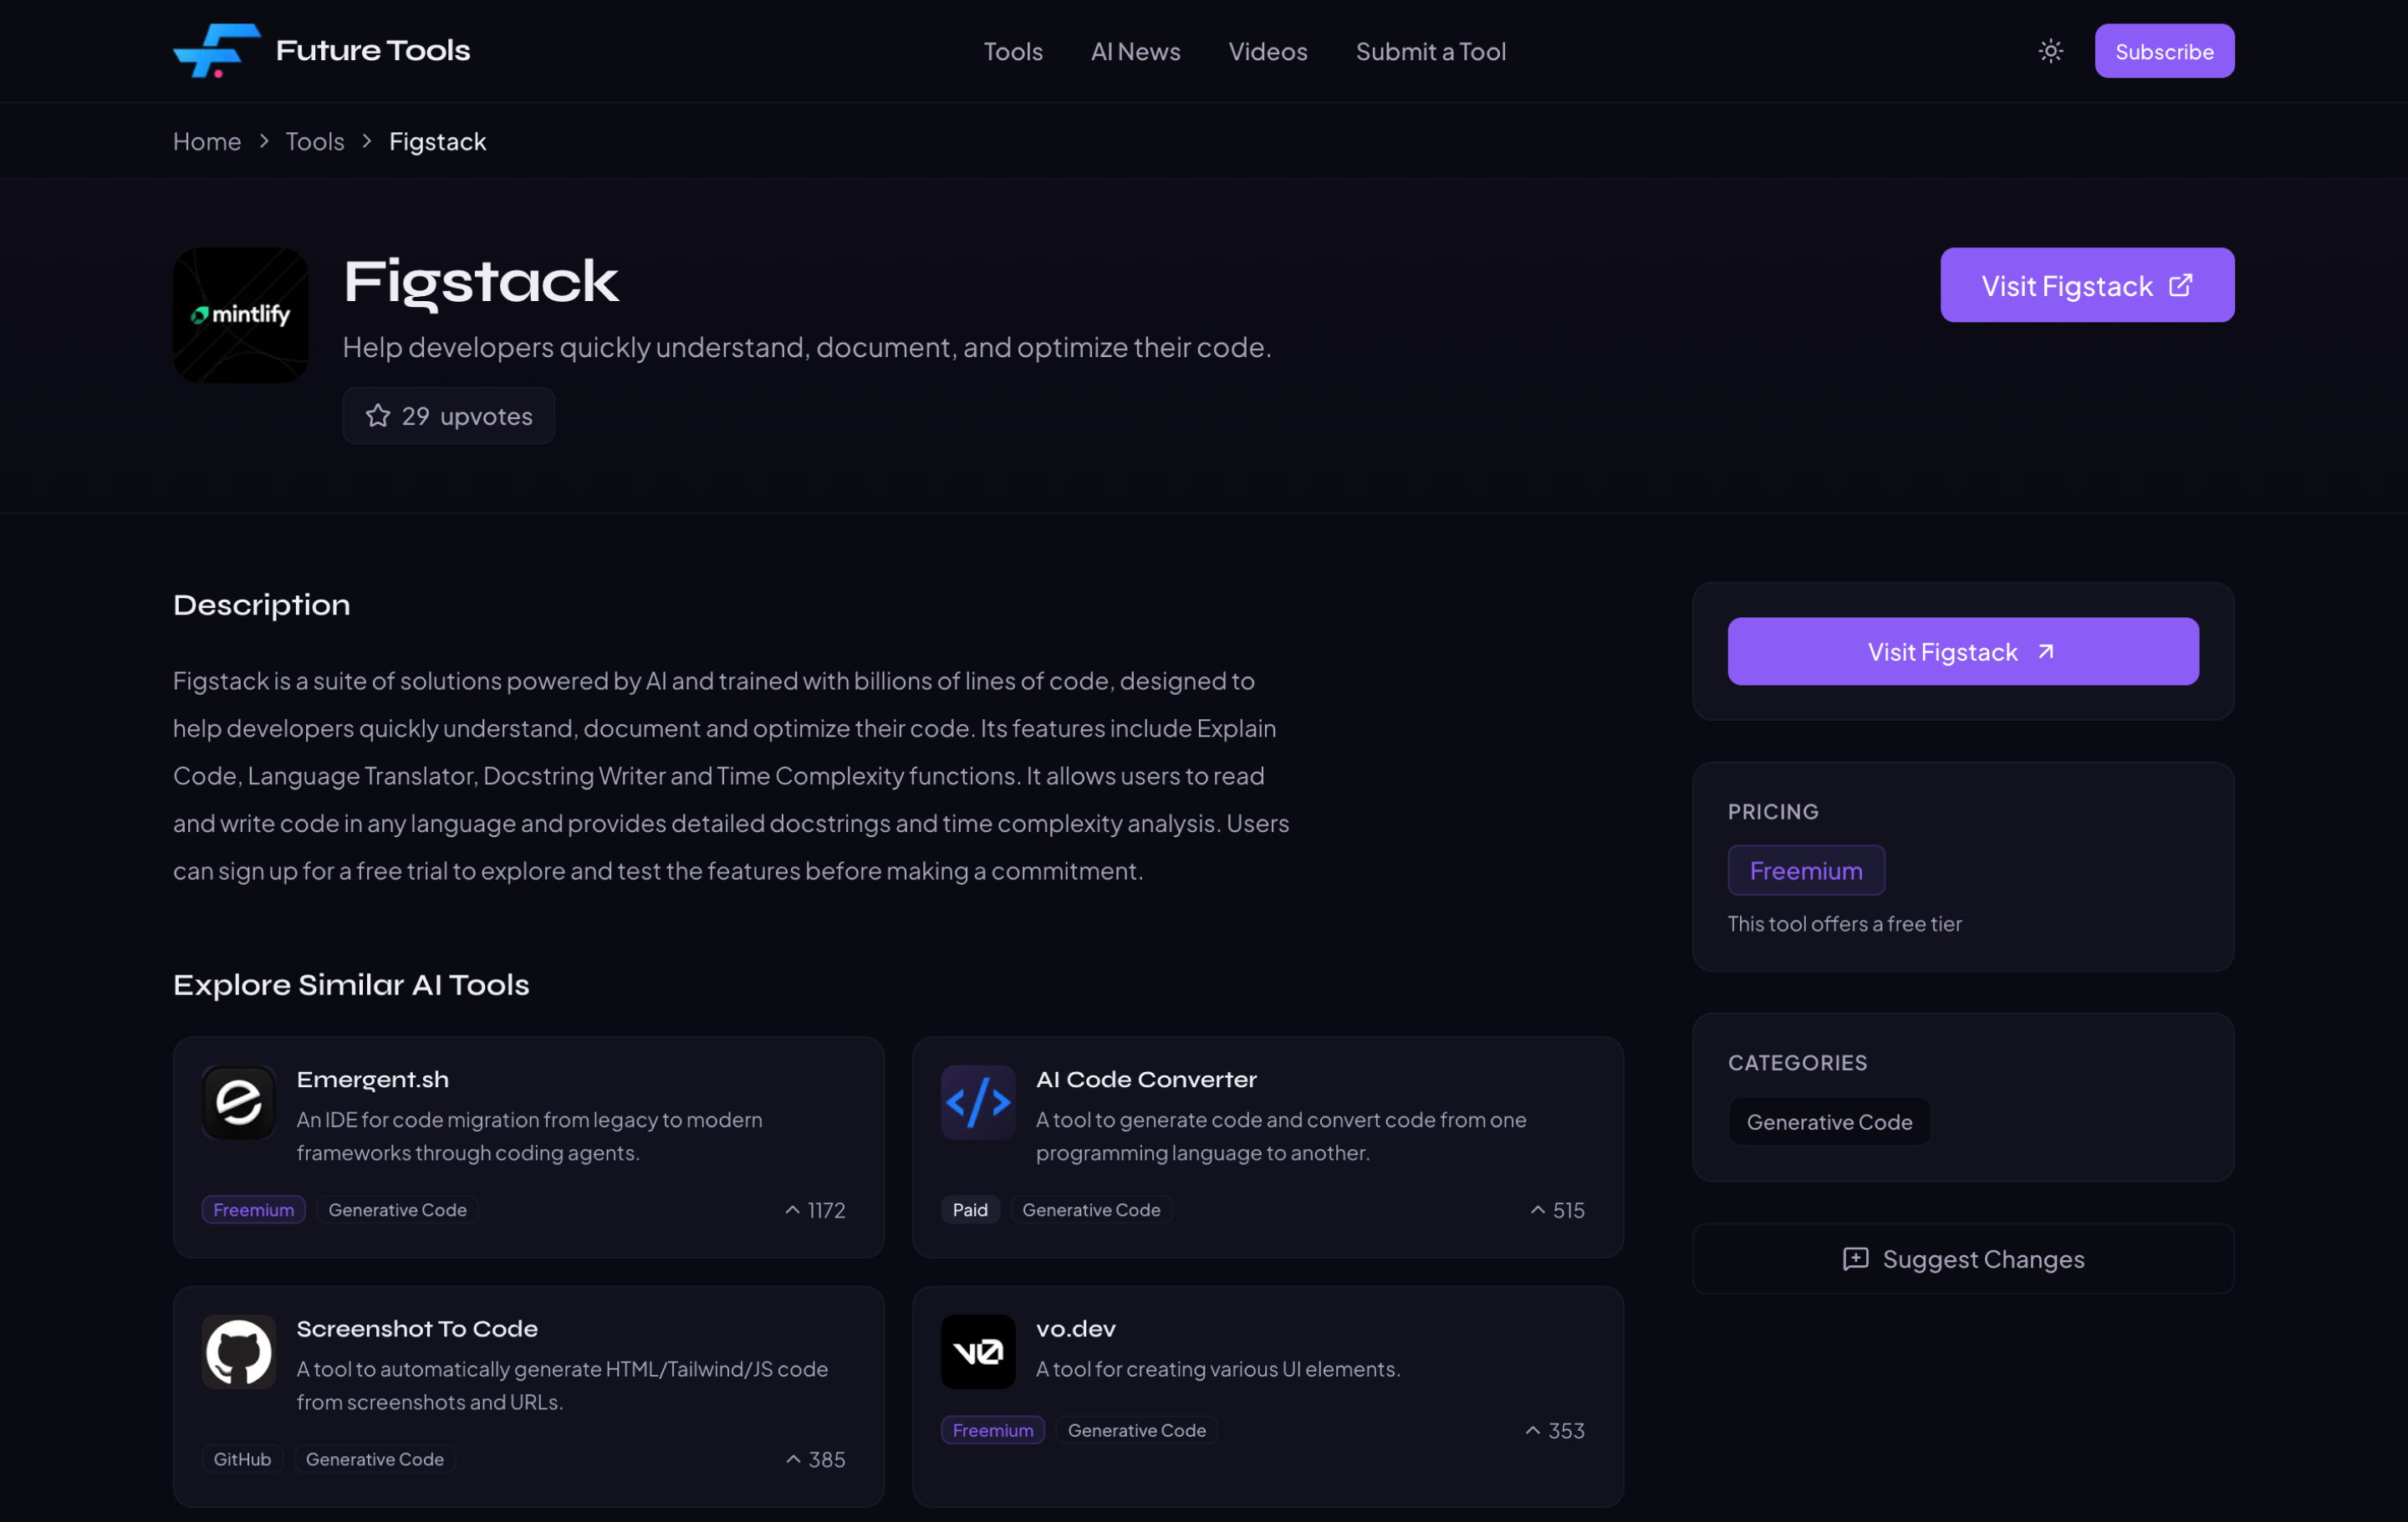Click the Generative Code category chip in sidebar
The height and width of the screenshot is (1522, 2408).
point(1829,1121)
